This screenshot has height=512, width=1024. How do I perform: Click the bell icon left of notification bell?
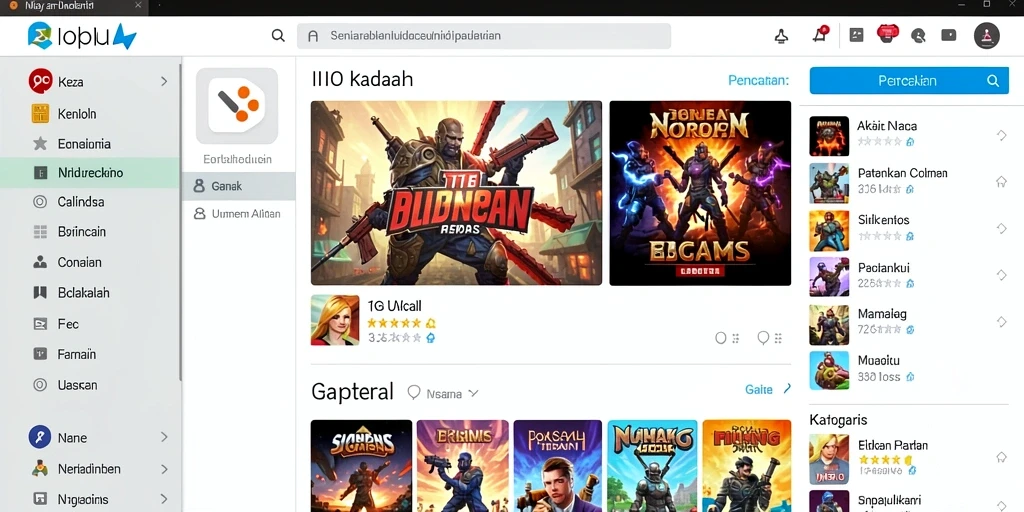tap(781, 36)
